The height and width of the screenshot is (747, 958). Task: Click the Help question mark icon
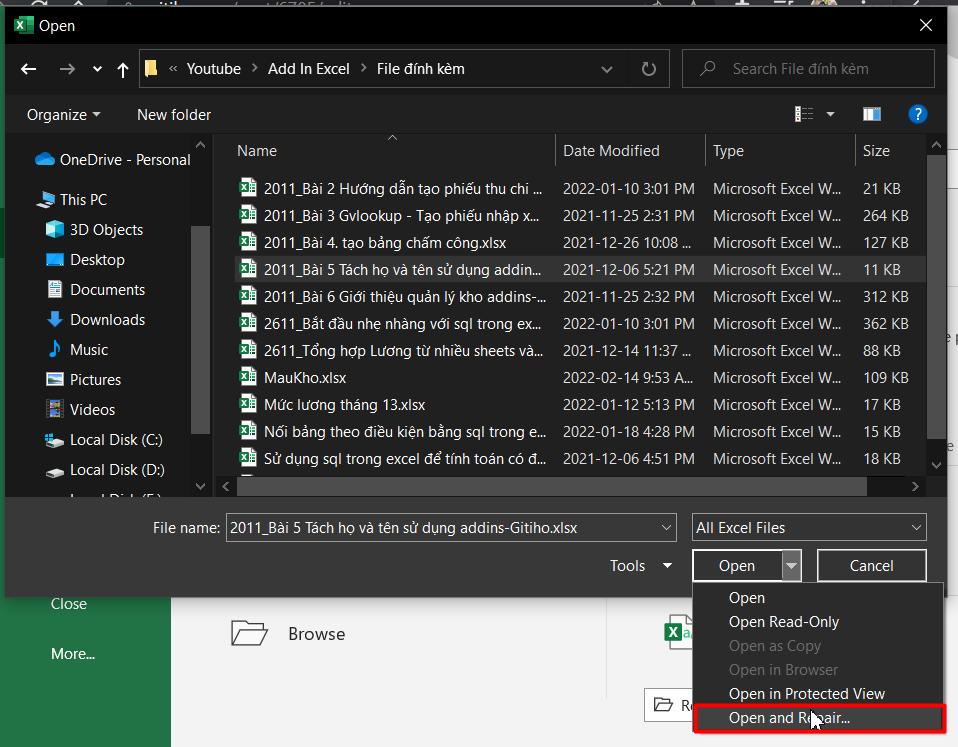918,114
